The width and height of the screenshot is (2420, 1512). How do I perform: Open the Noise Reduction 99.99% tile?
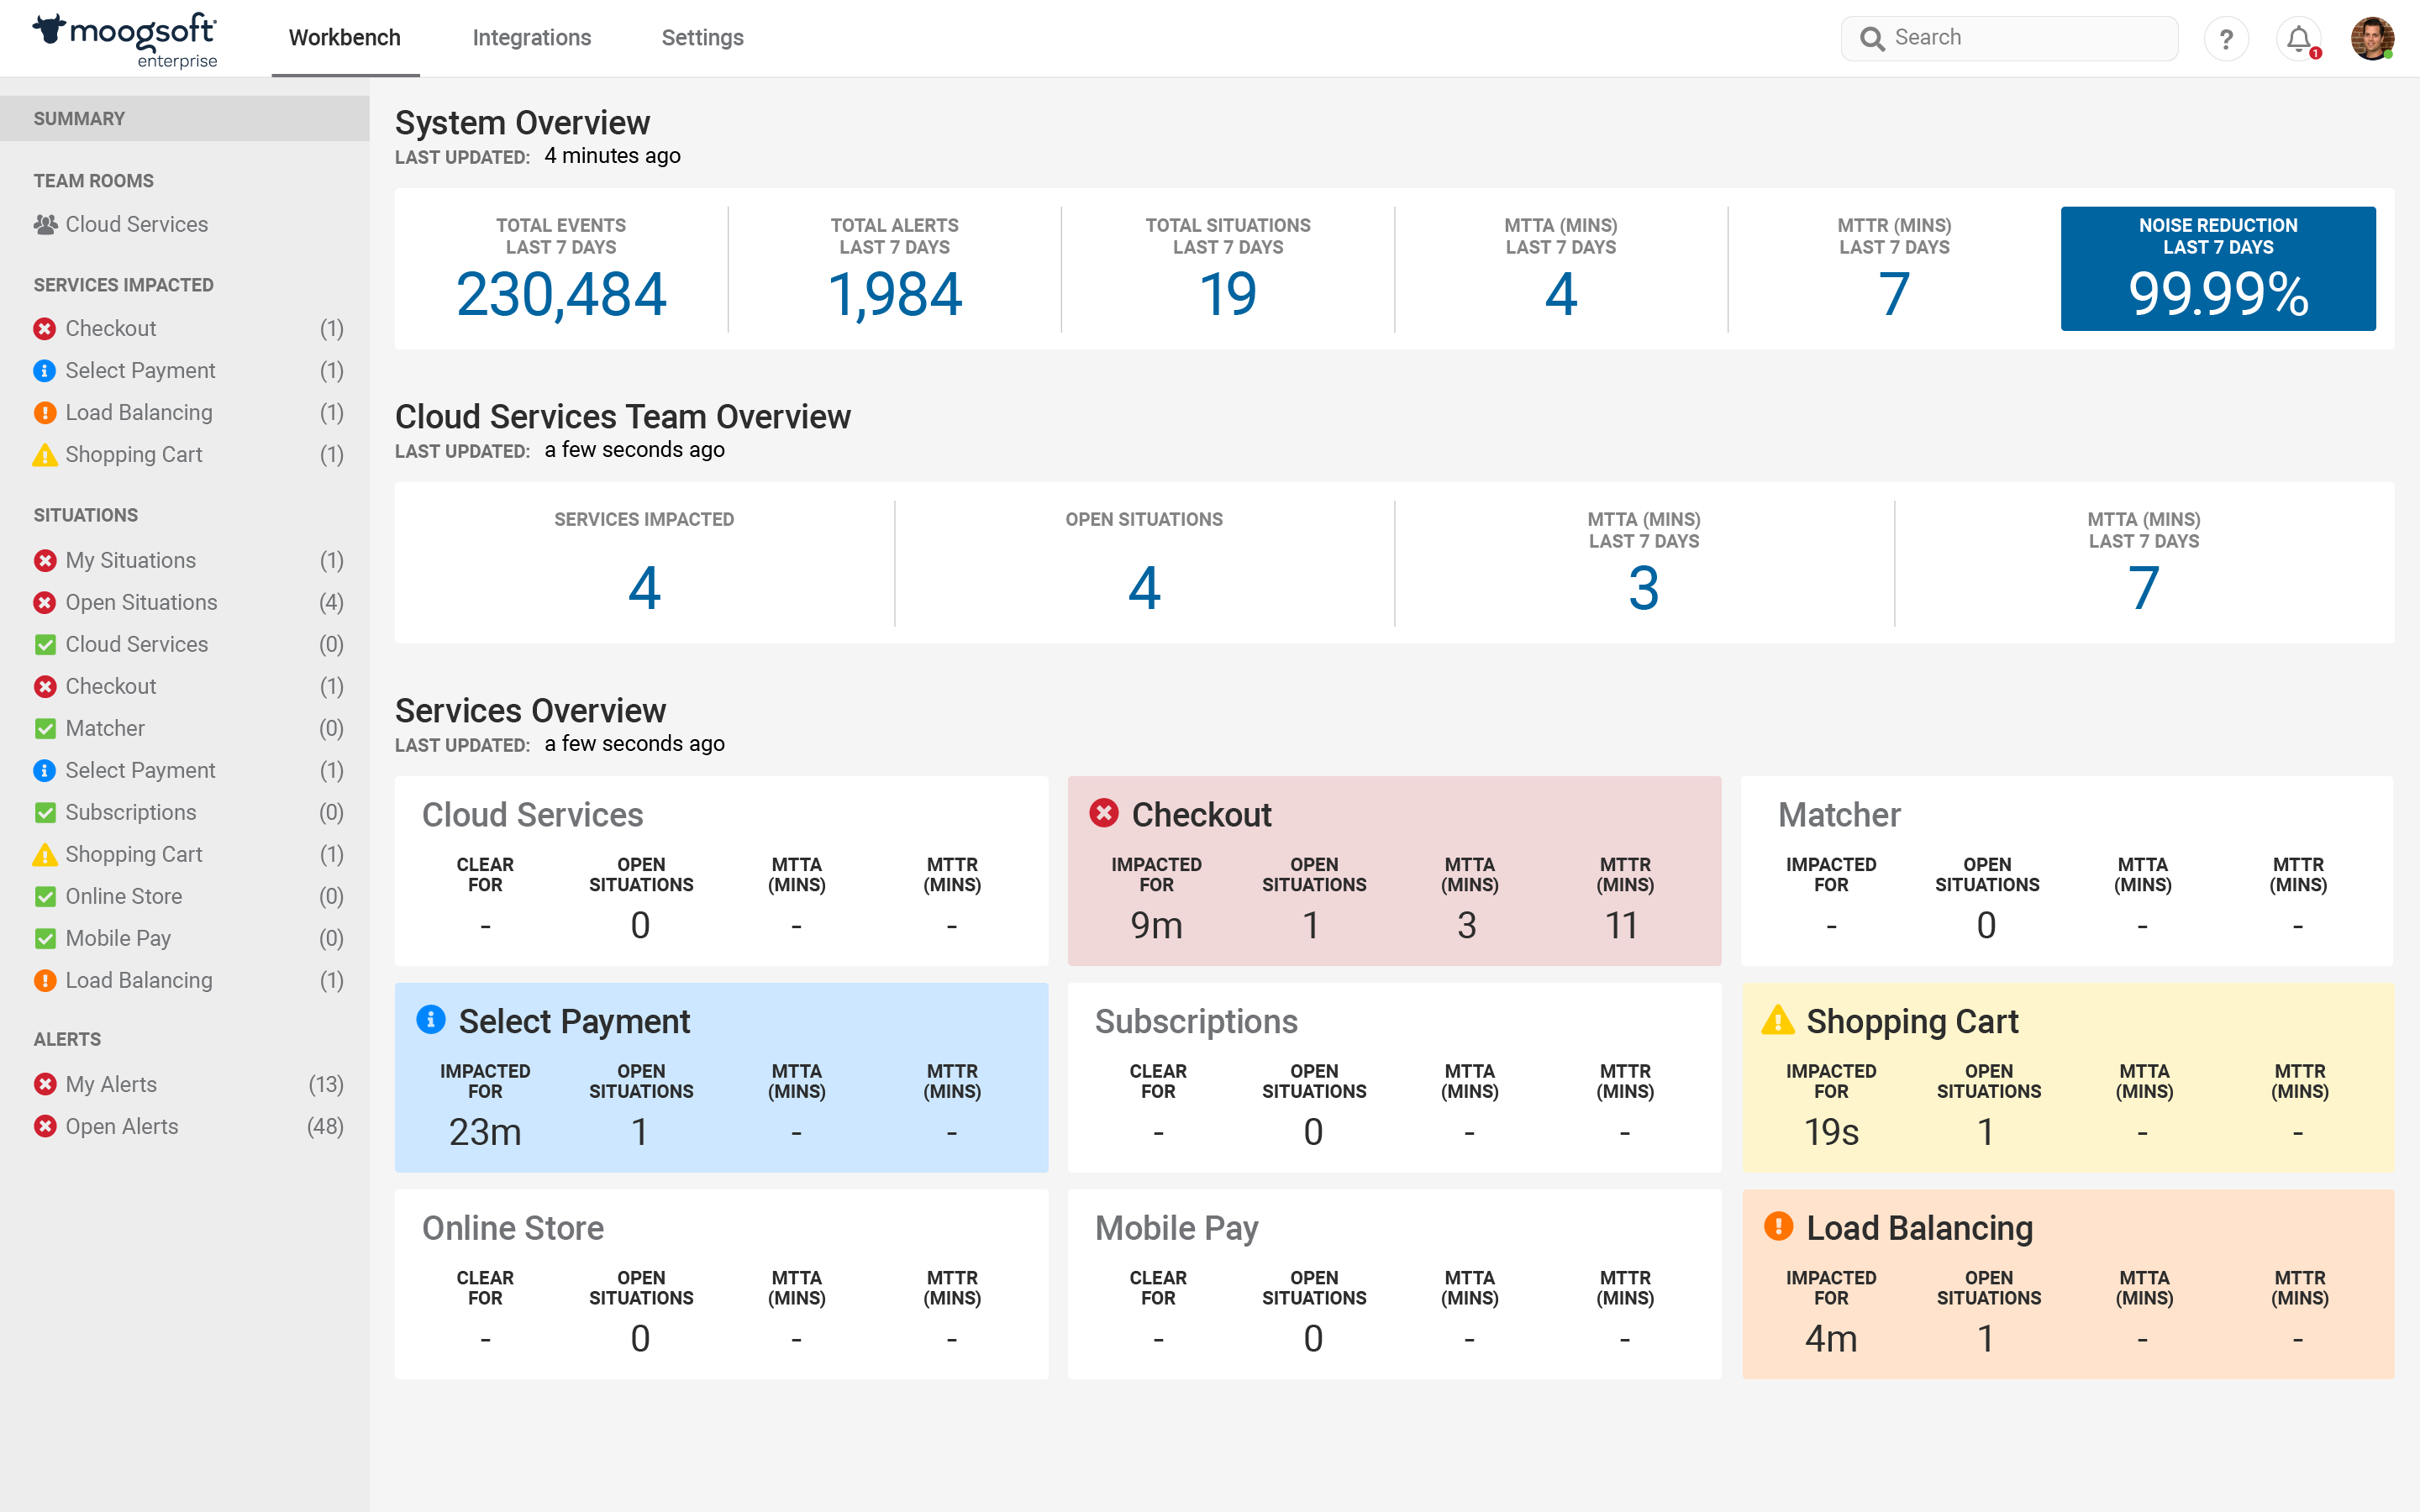pos(2218,268)
